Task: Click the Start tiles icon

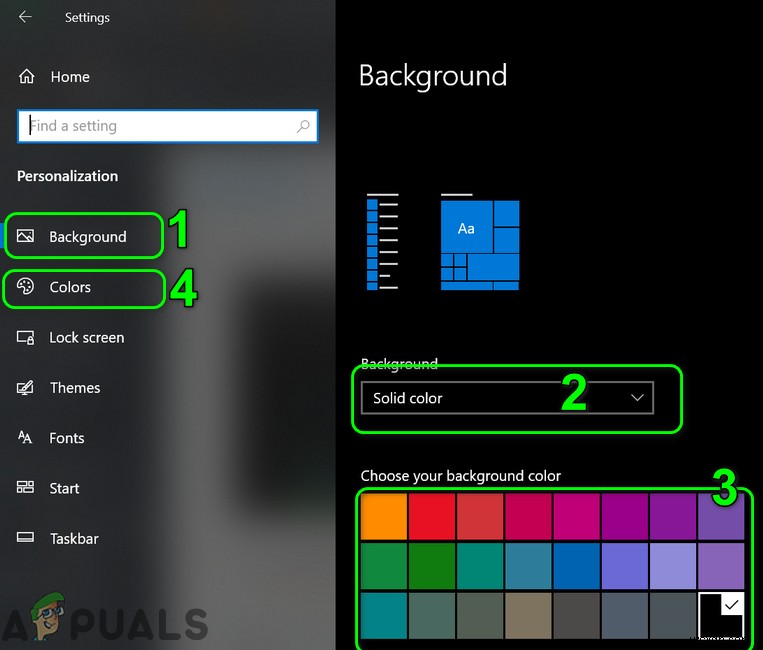Action: 25,487
